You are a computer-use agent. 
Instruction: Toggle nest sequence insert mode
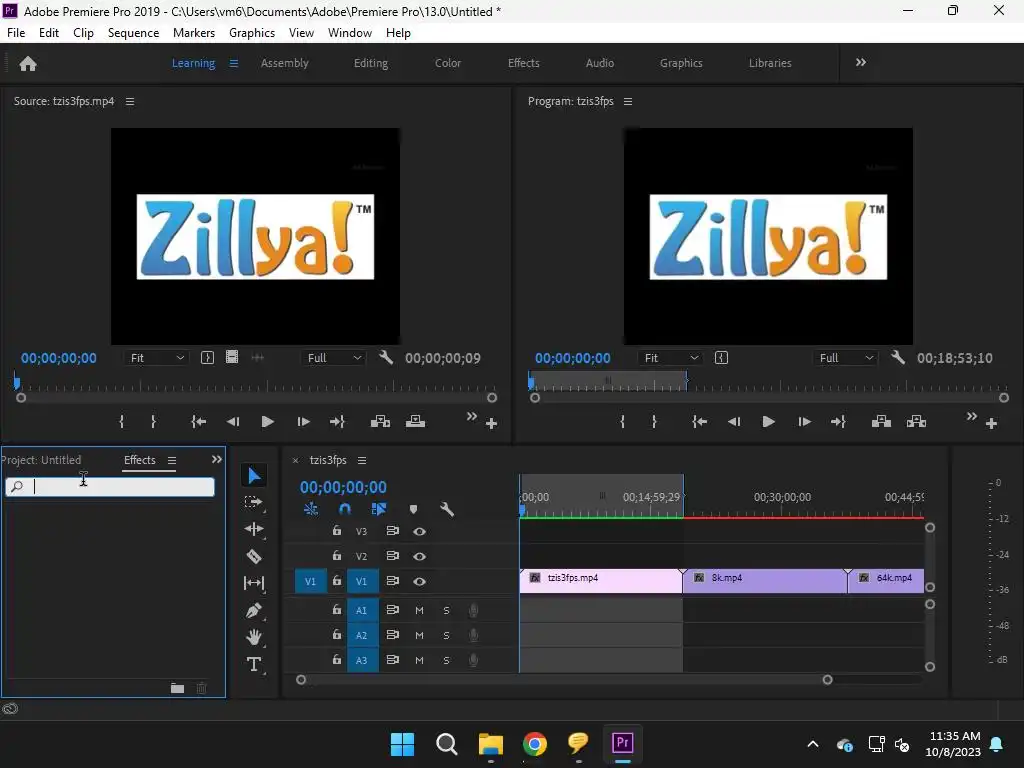311,509
